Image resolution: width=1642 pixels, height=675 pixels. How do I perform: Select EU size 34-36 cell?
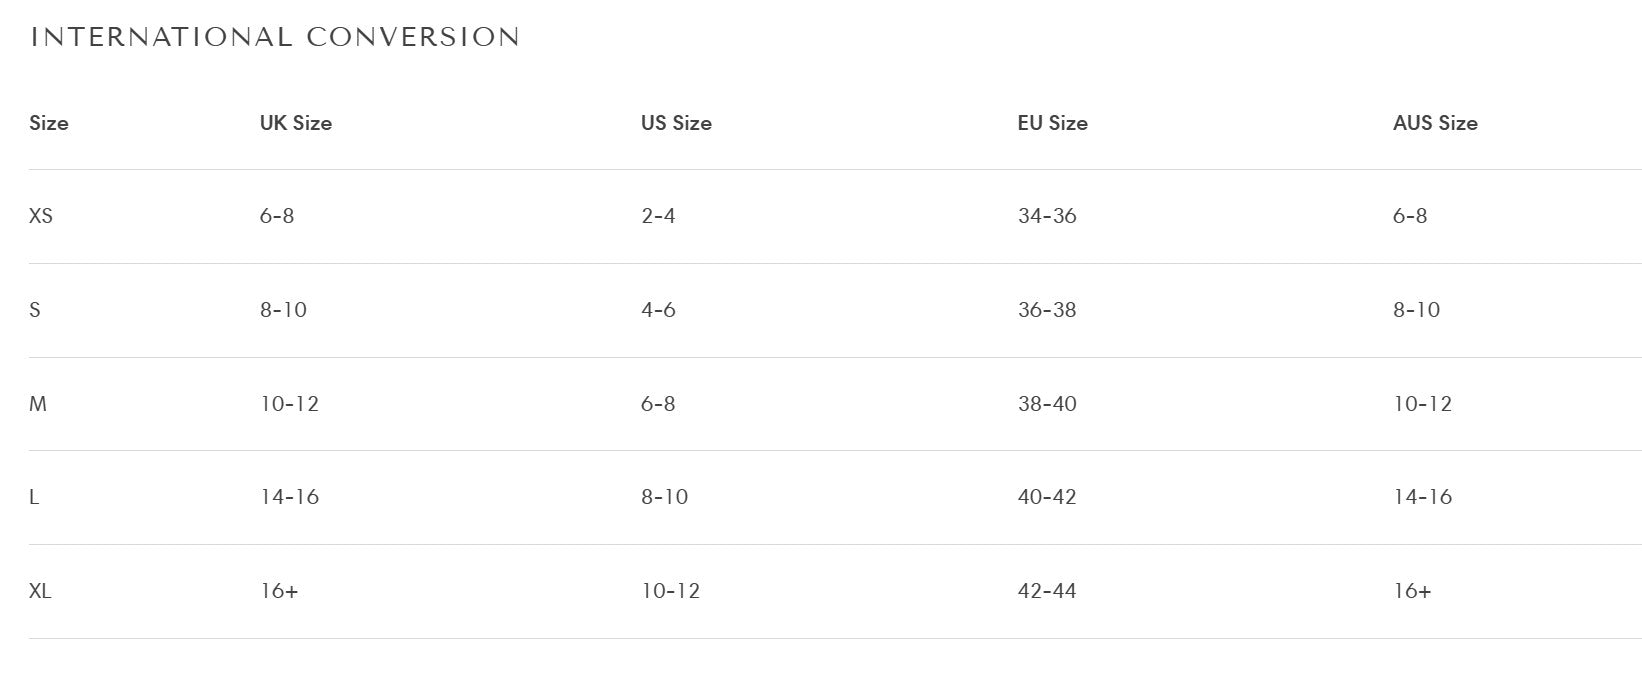tap(1047, 216)
